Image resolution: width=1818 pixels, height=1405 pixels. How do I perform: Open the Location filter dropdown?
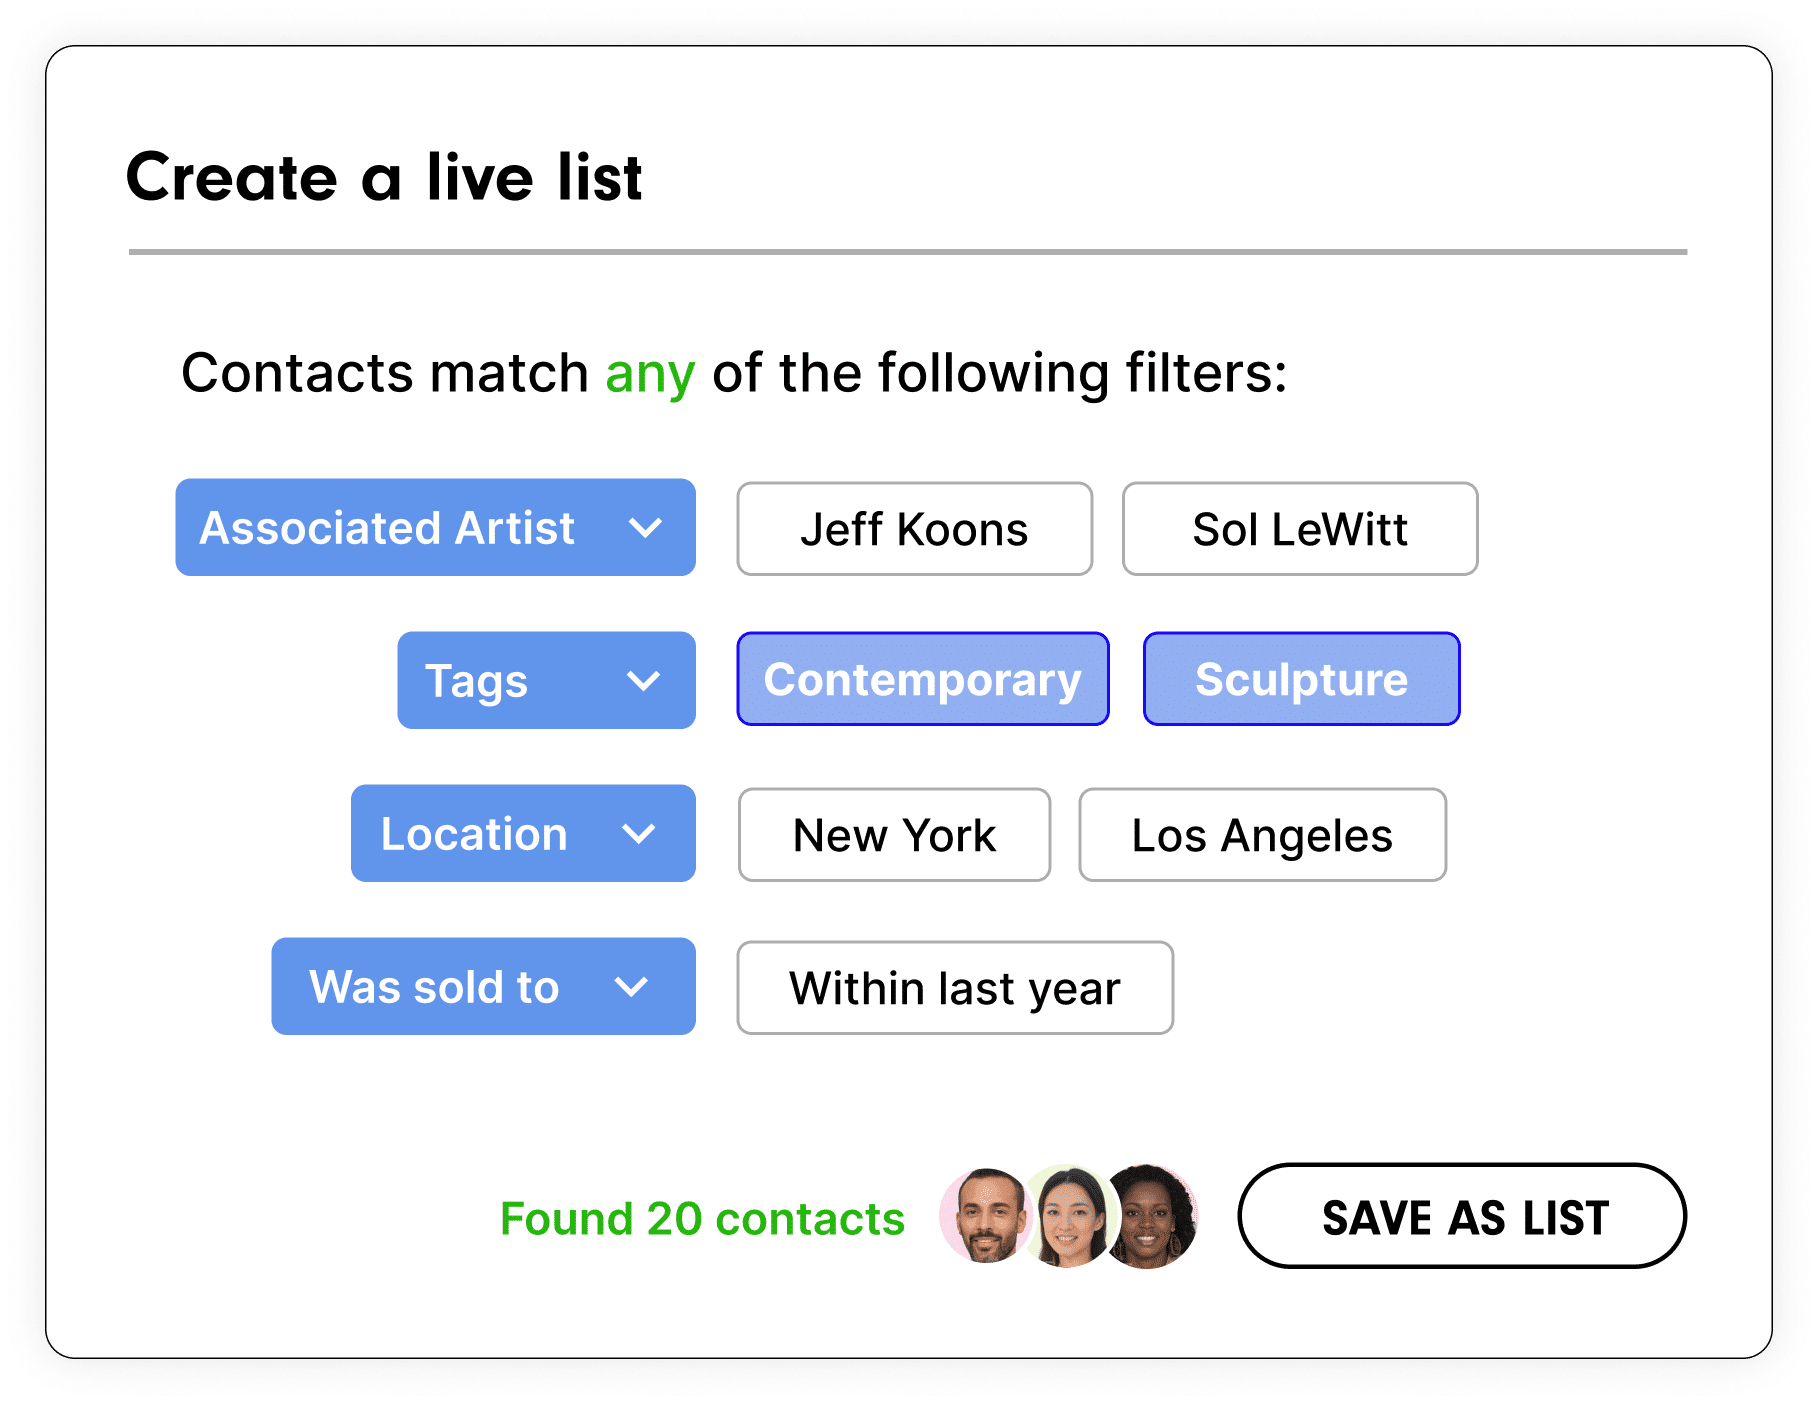click(x=523, y=834)
